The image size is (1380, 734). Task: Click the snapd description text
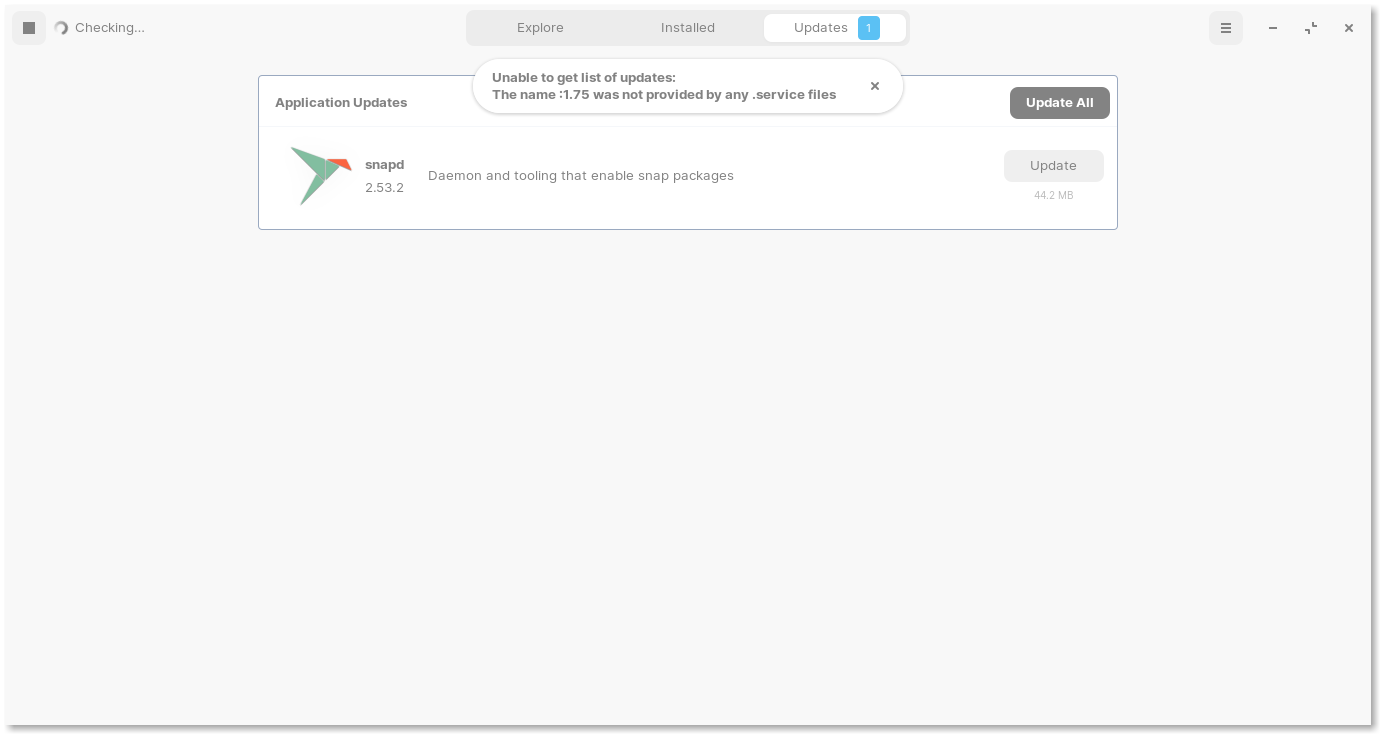[581, 176]
